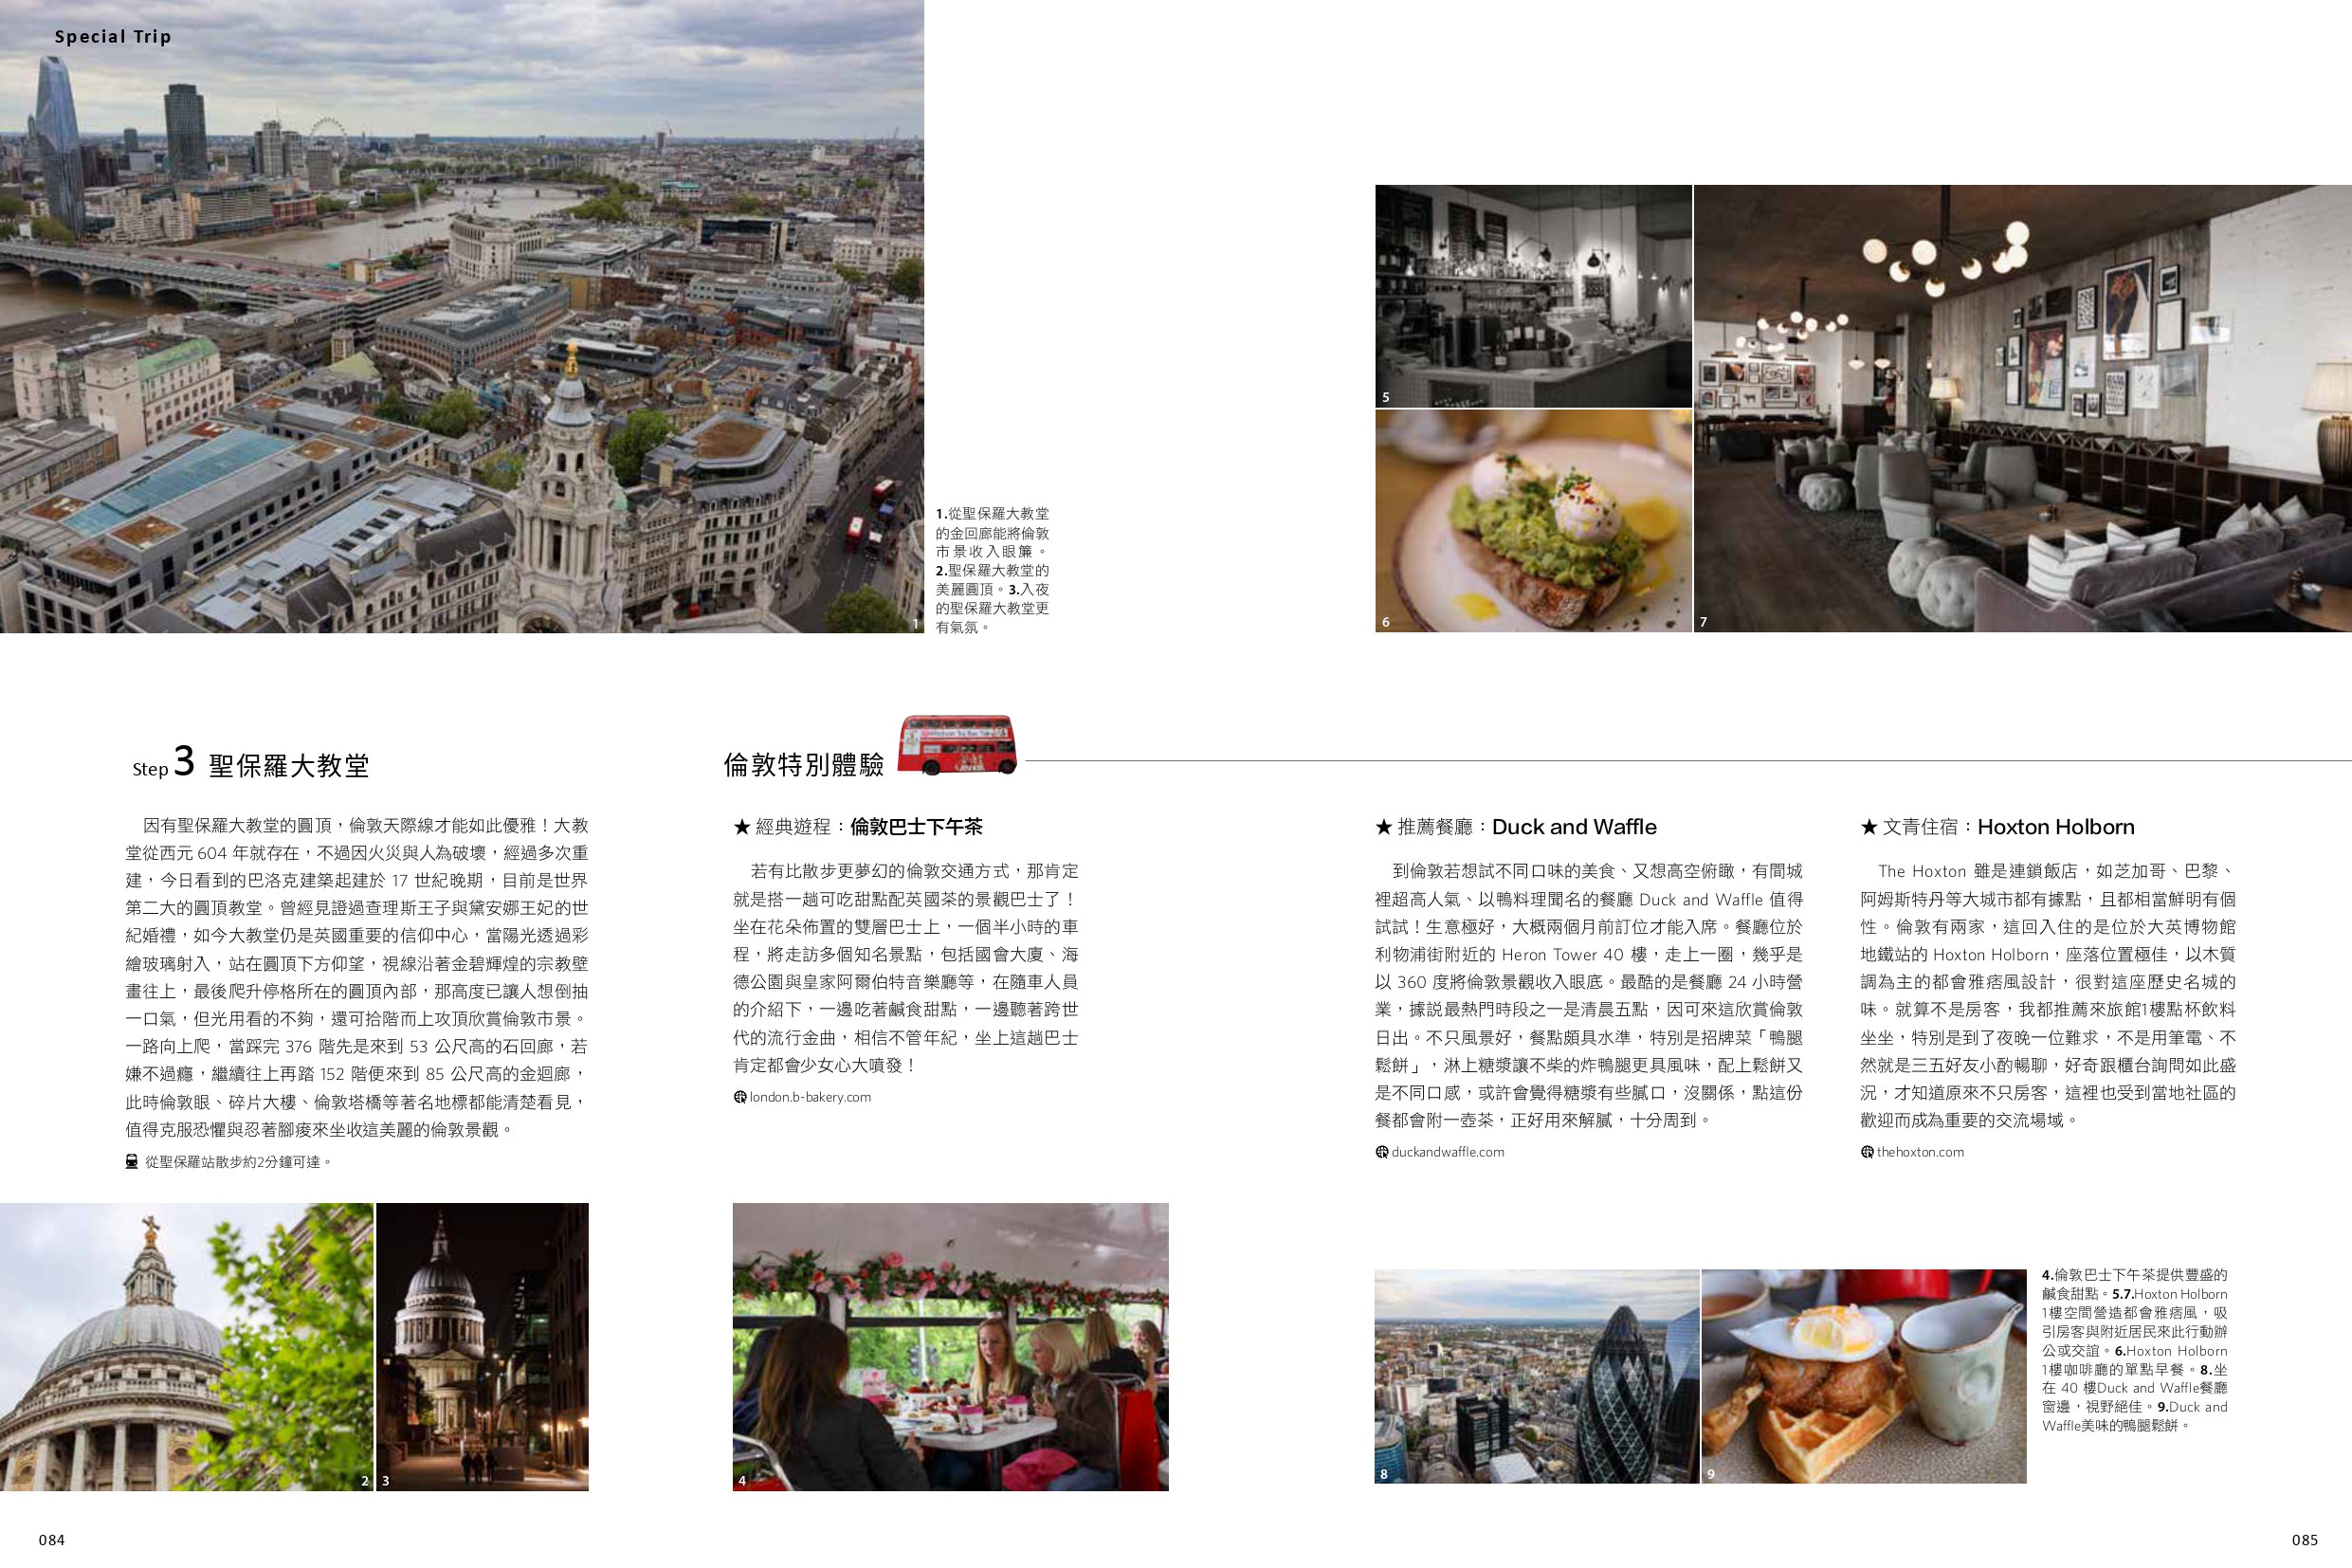Image resolution: width=2352 pixels, height=1568 pixels.
Task: Click the red double-decker bus icon
Action: [x=956, y=745]
